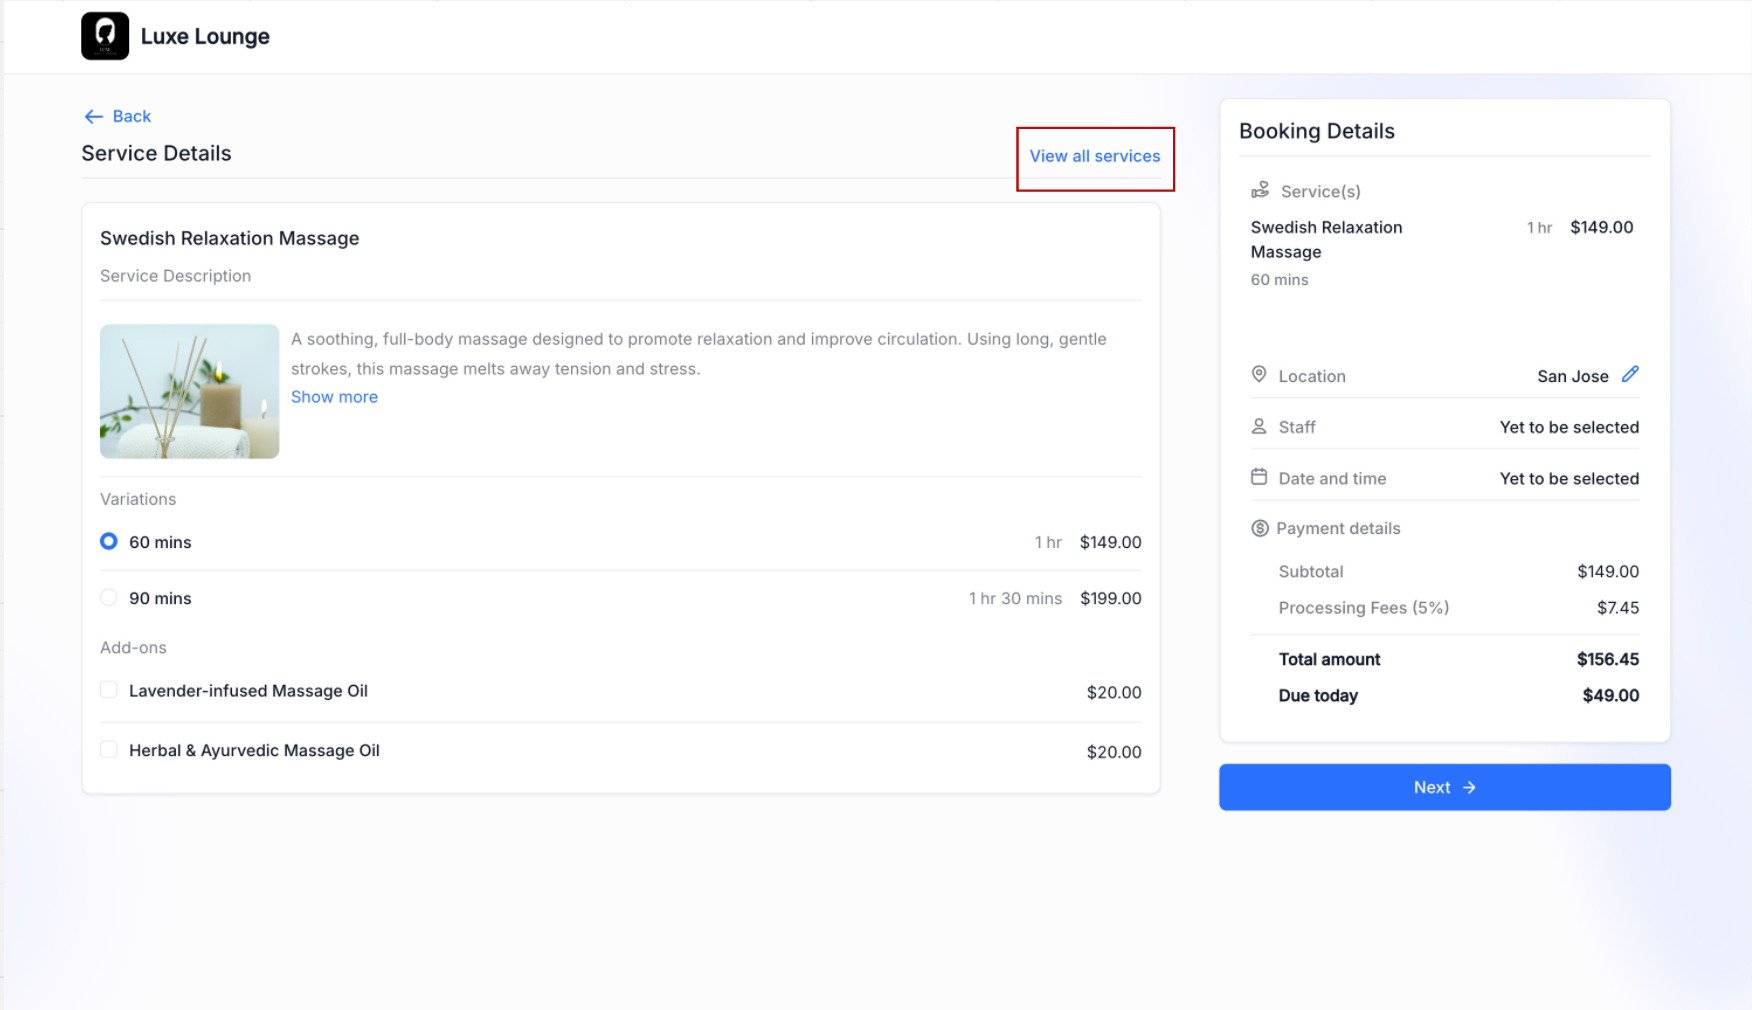Enable Lavender-infused Massage Oil add-on
Viewport: 1752px width, 1010px height.
click(109, 690)
